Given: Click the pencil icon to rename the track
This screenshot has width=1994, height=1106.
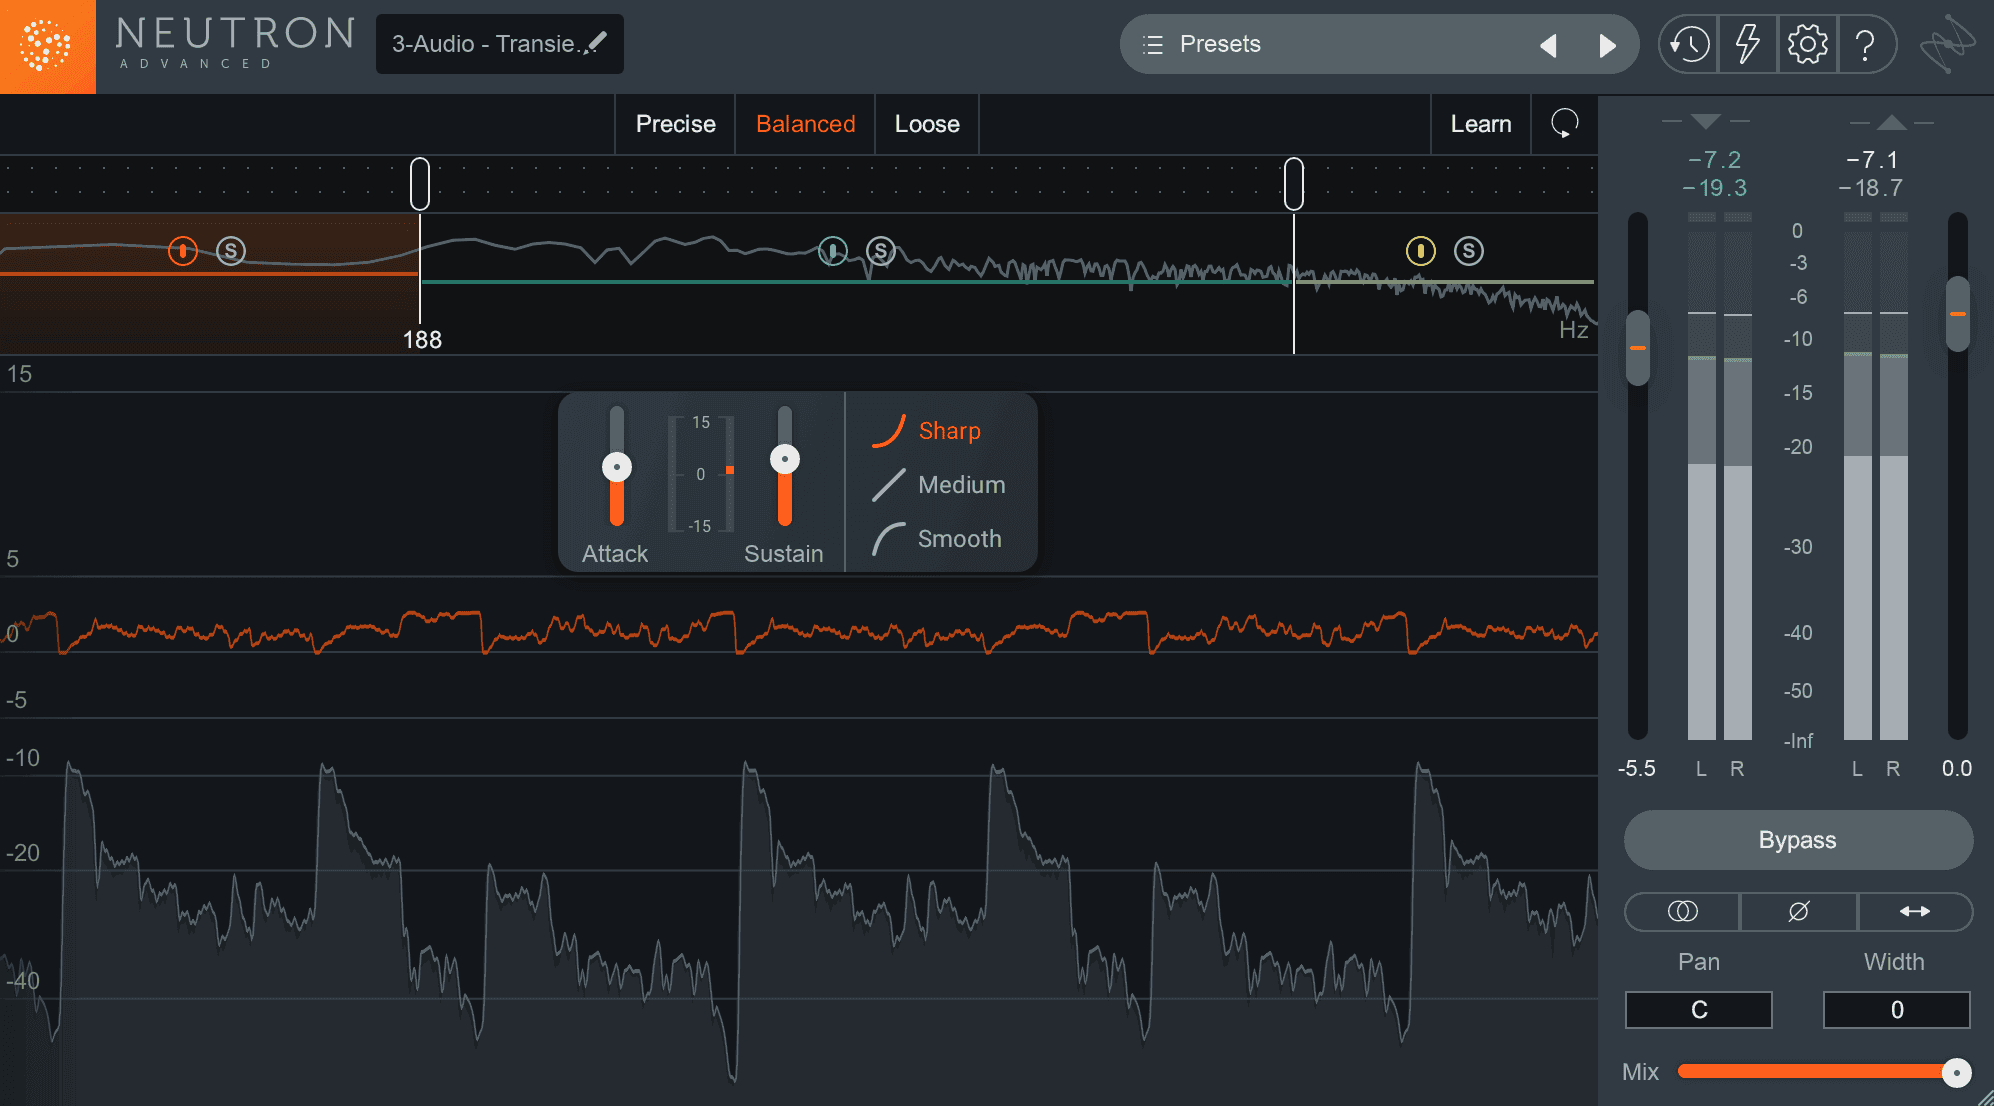Looking at the screenshot, I should tap(597, 42).
